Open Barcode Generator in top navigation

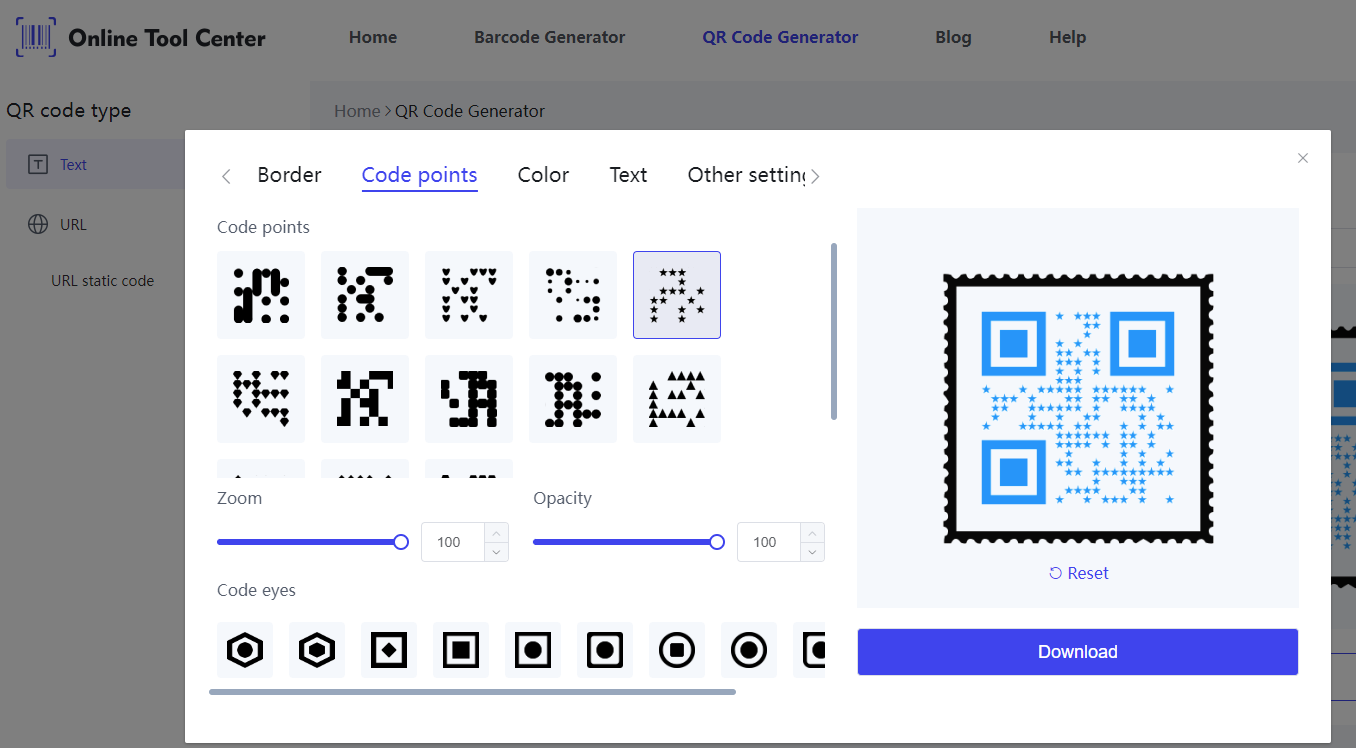[x=549, y=37]
